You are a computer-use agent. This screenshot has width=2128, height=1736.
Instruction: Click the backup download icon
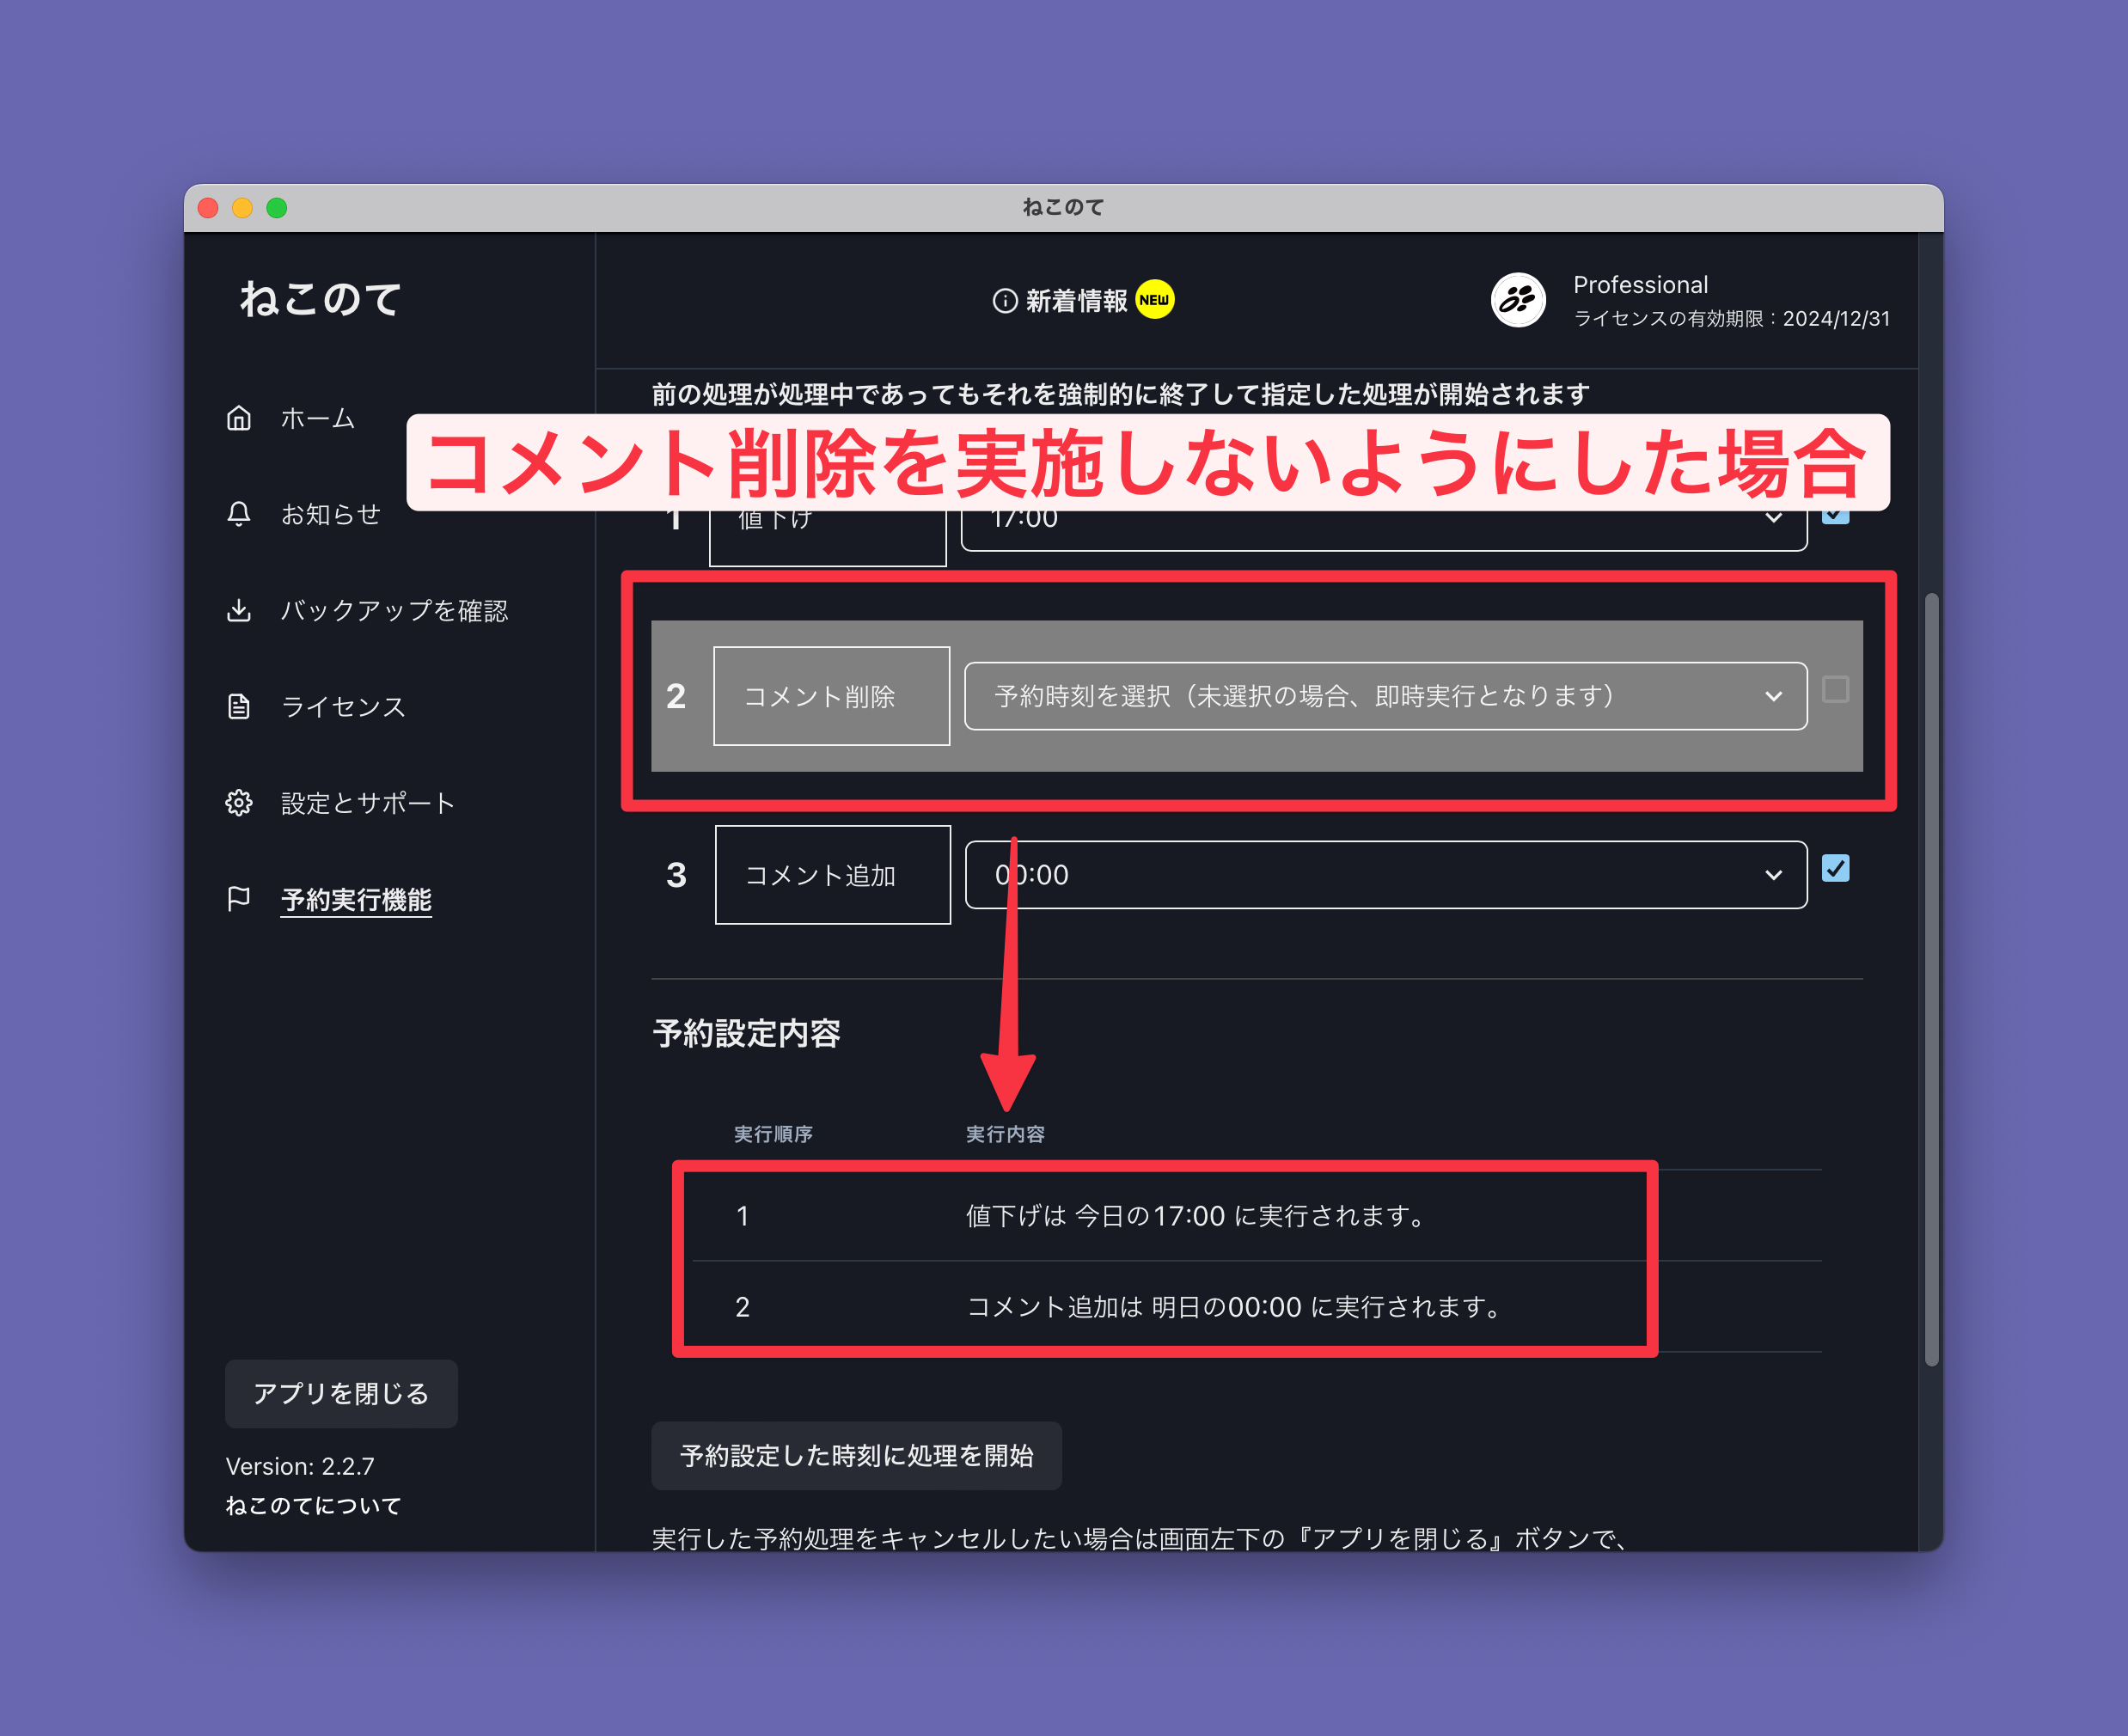(x=238, y=610)
